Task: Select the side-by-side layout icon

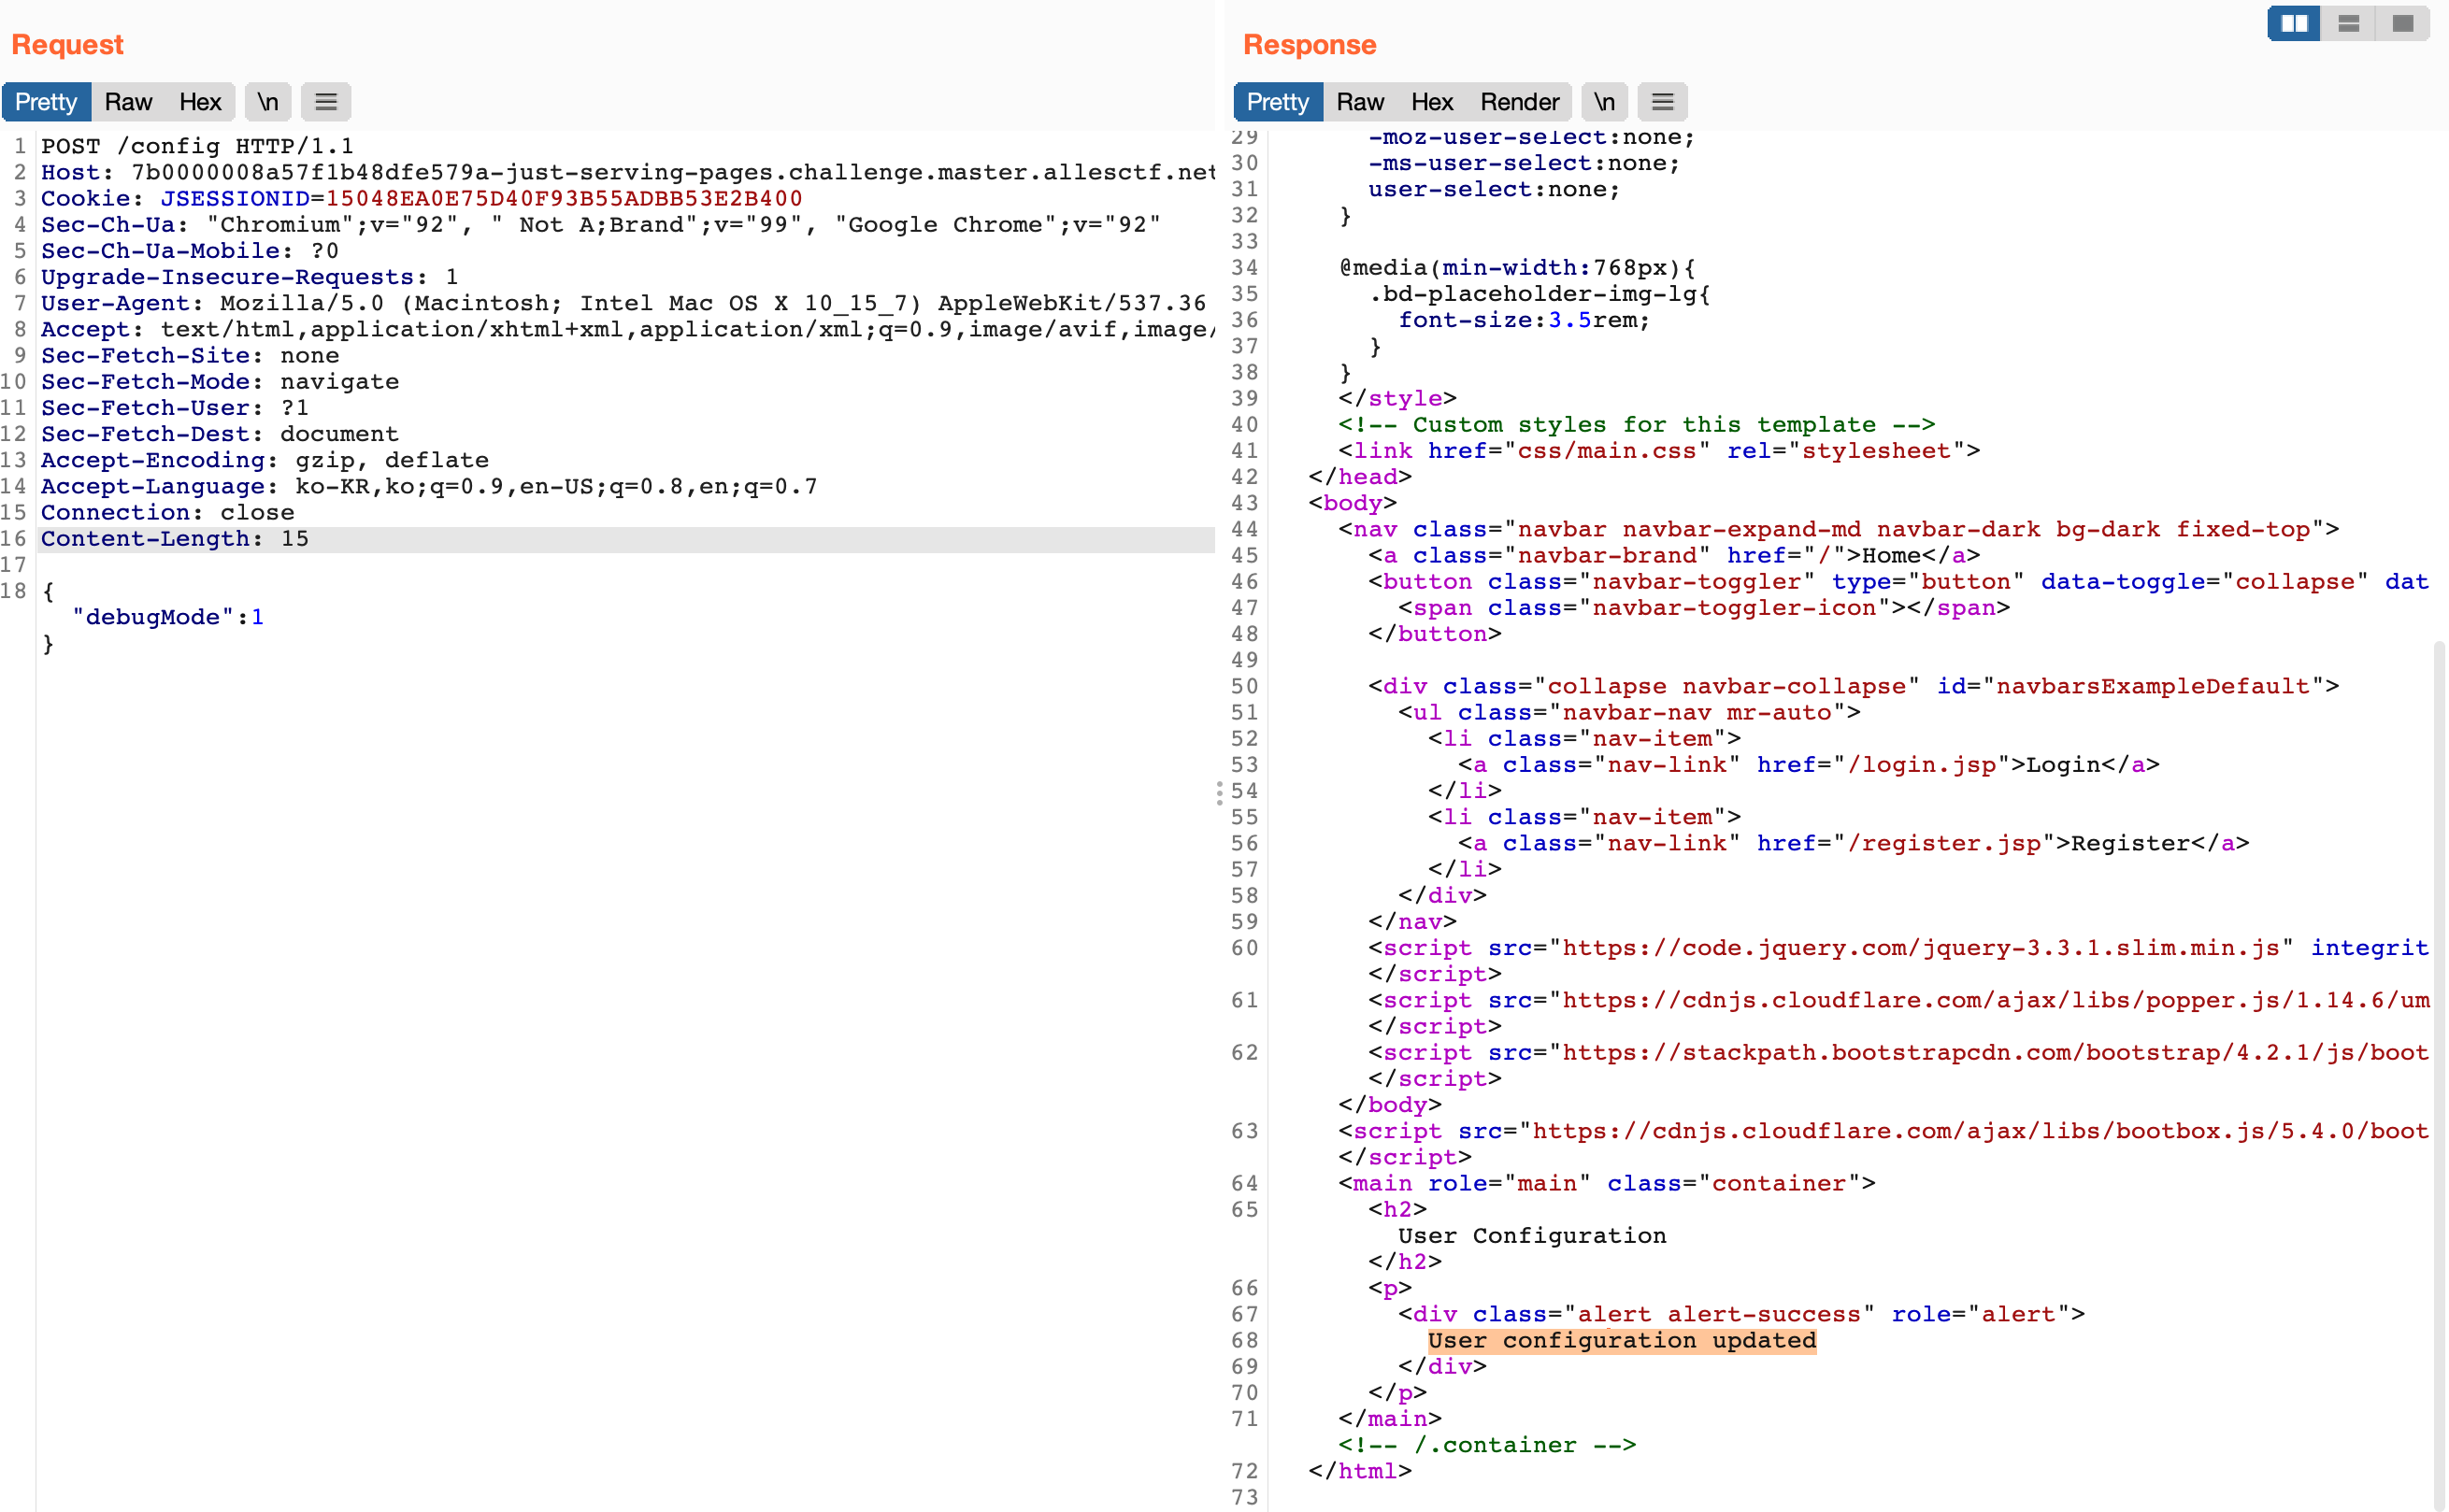Action: tap(2294, 23)
